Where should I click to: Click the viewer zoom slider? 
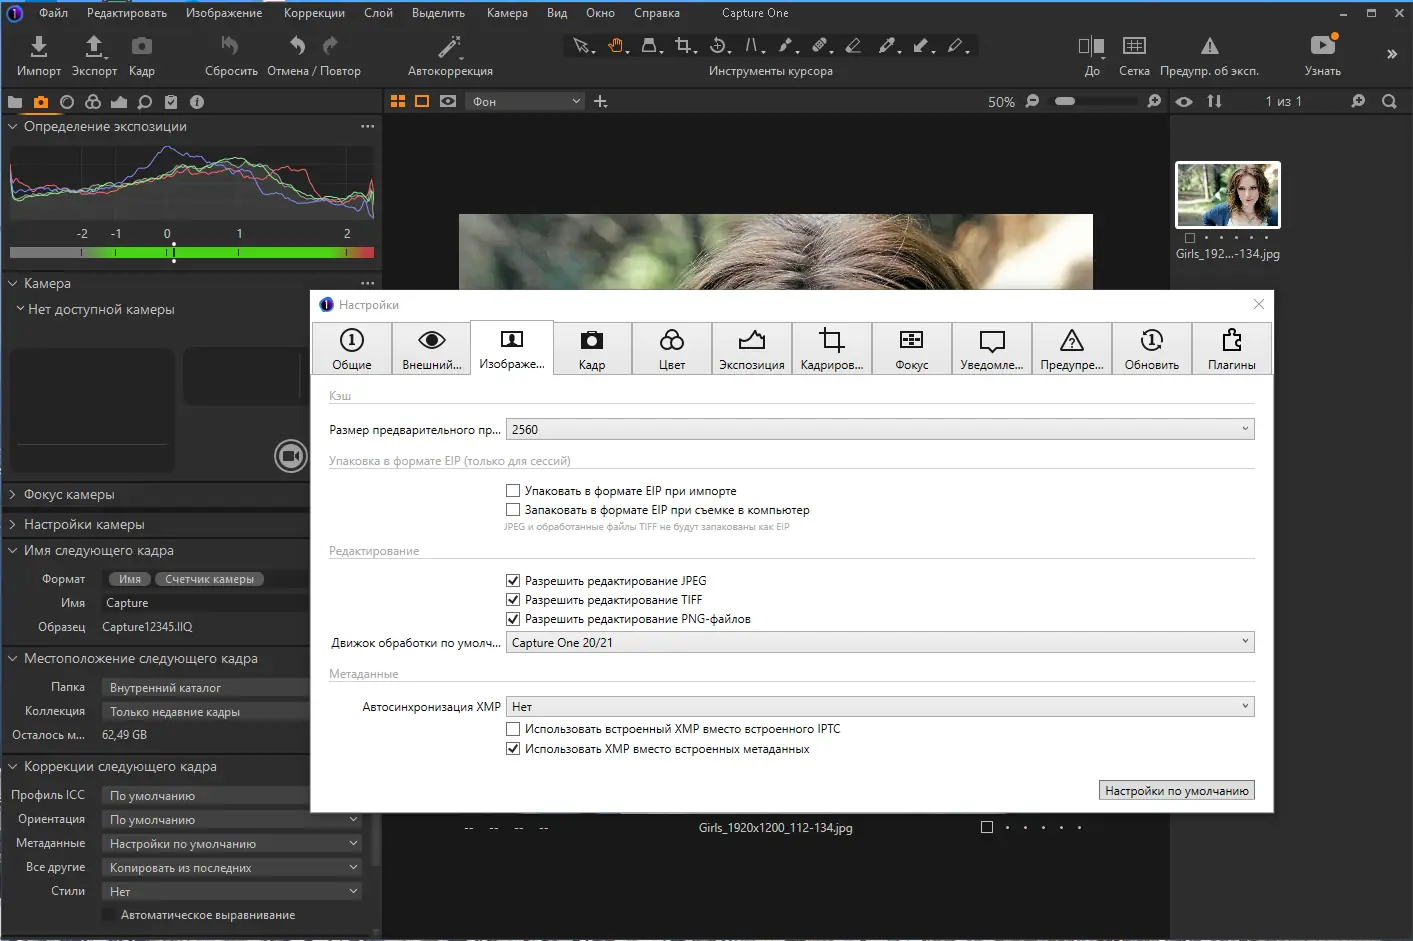(x=1094, y=101)
